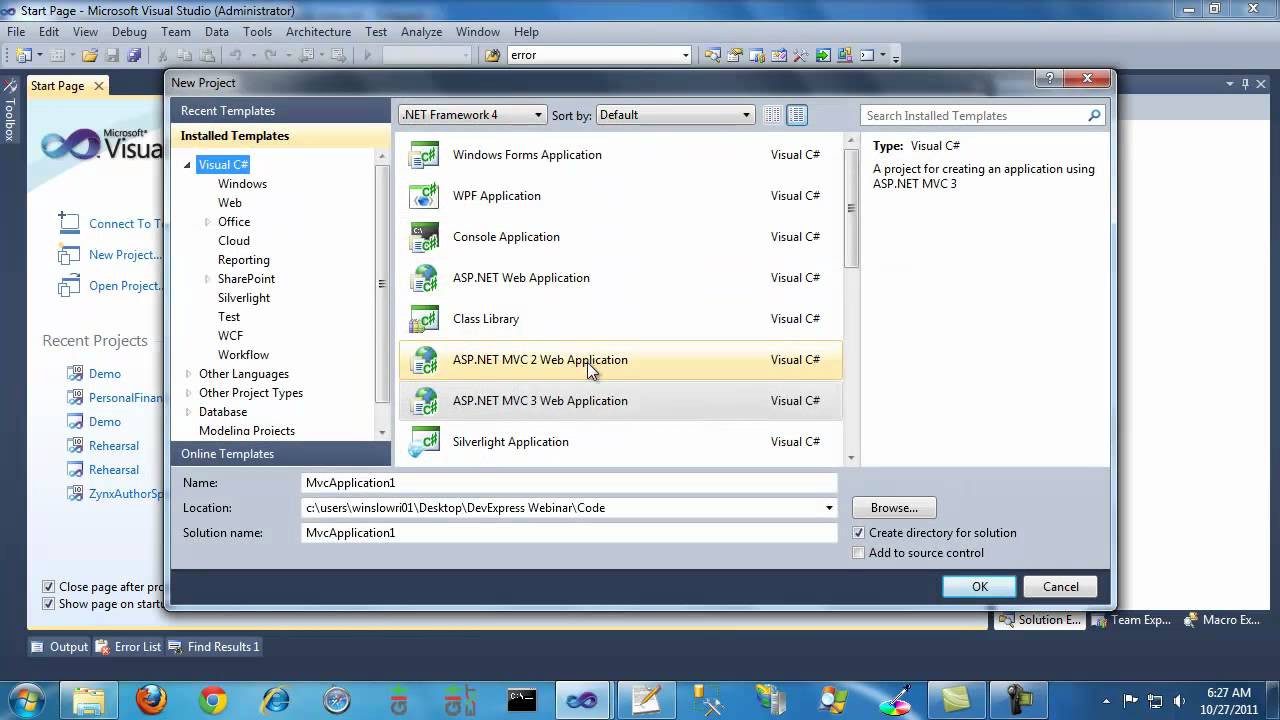Click the Browse... button

click(894, 508)
